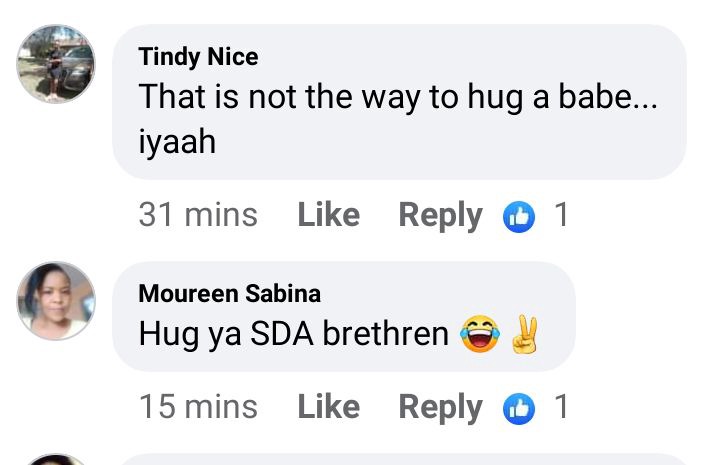The width and height of the screenshot is (720, 465).
Task: Open the Moureen Sabina profile name link
Action: [230, 294]
